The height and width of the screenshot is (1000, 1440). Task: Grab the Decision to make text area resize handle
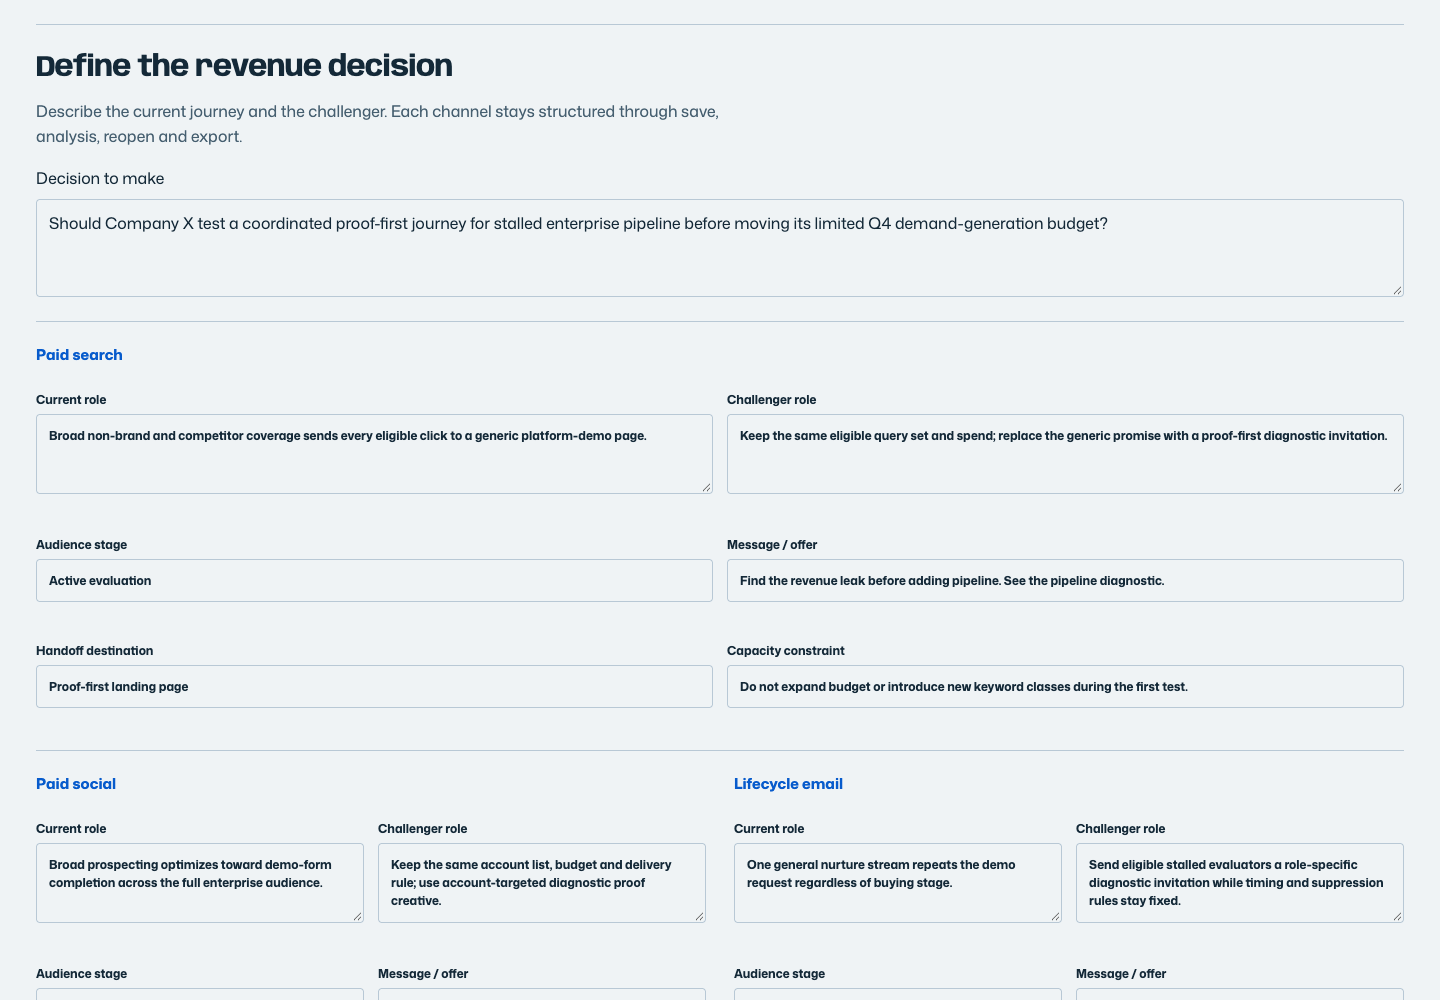coord(1397,290)
